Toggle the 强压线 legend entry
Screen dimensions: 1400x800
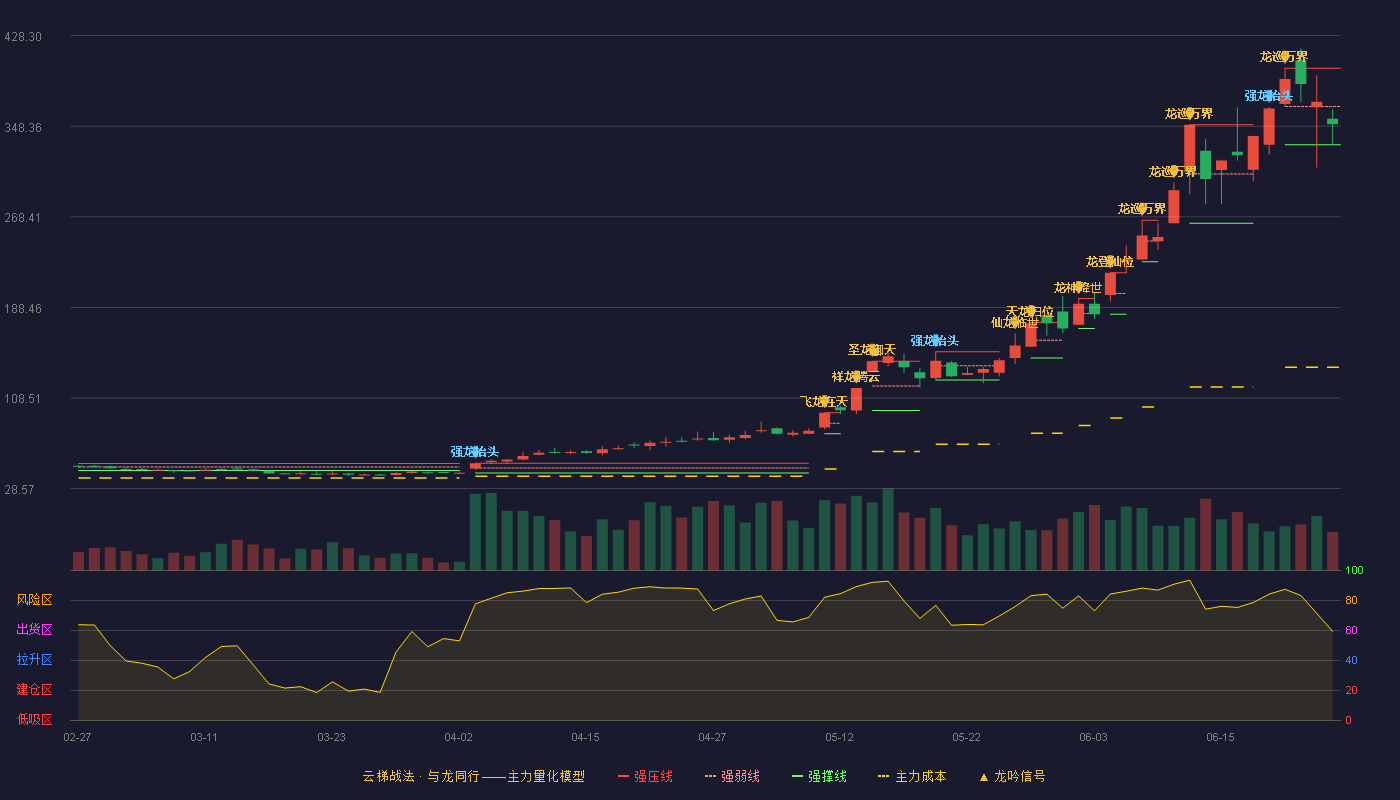pyautogui.click(x=645, y=776)
